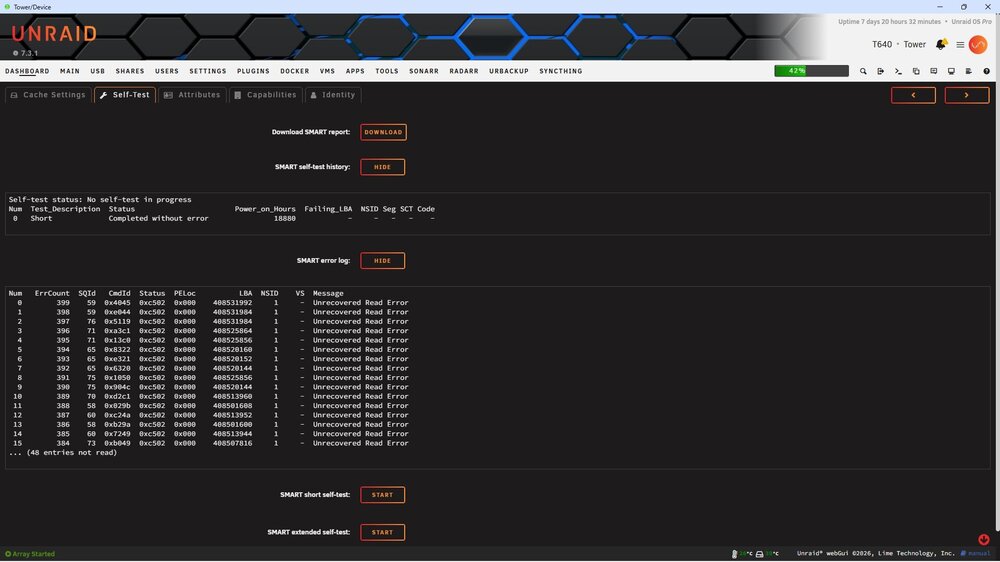Toggle the help question mark icon
Viewport: 1000px width, 562px height.
coord(986,71)
